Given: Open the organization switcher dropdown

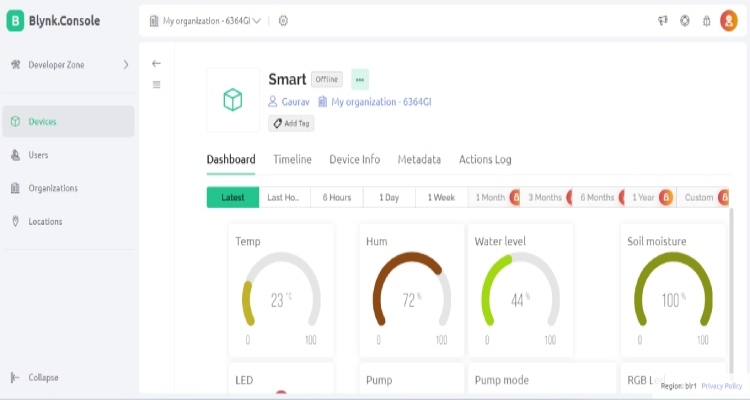Looking at the screenshot, I should coord(205,21).
